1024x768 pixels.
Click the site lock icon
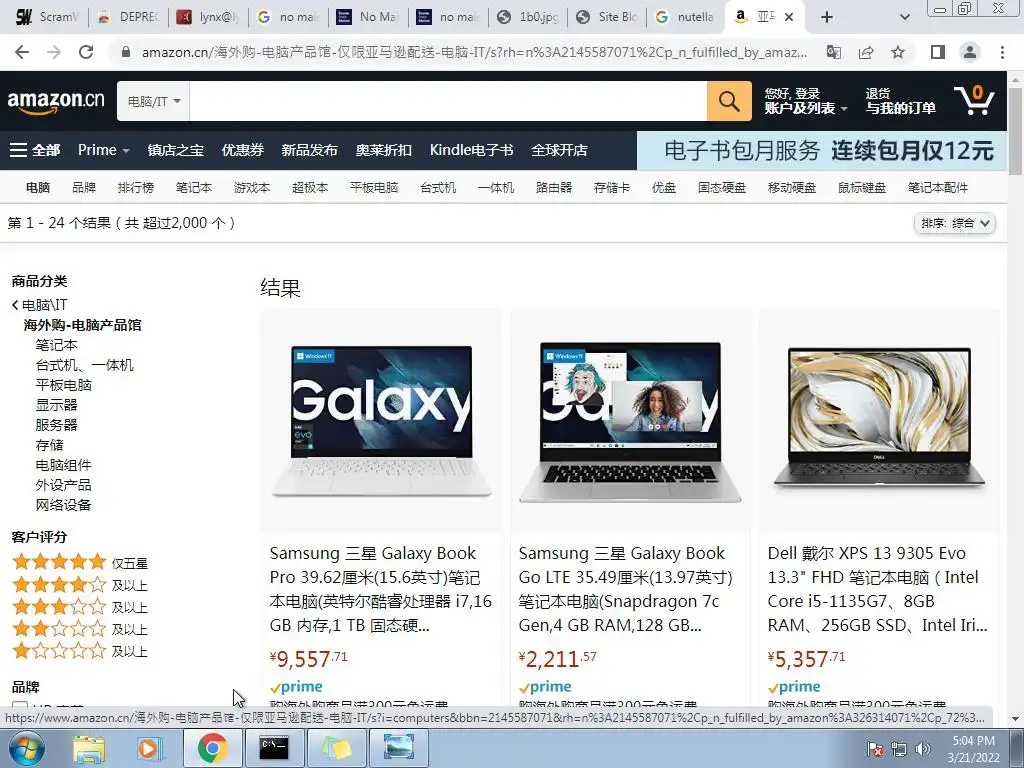coord(127,52)
